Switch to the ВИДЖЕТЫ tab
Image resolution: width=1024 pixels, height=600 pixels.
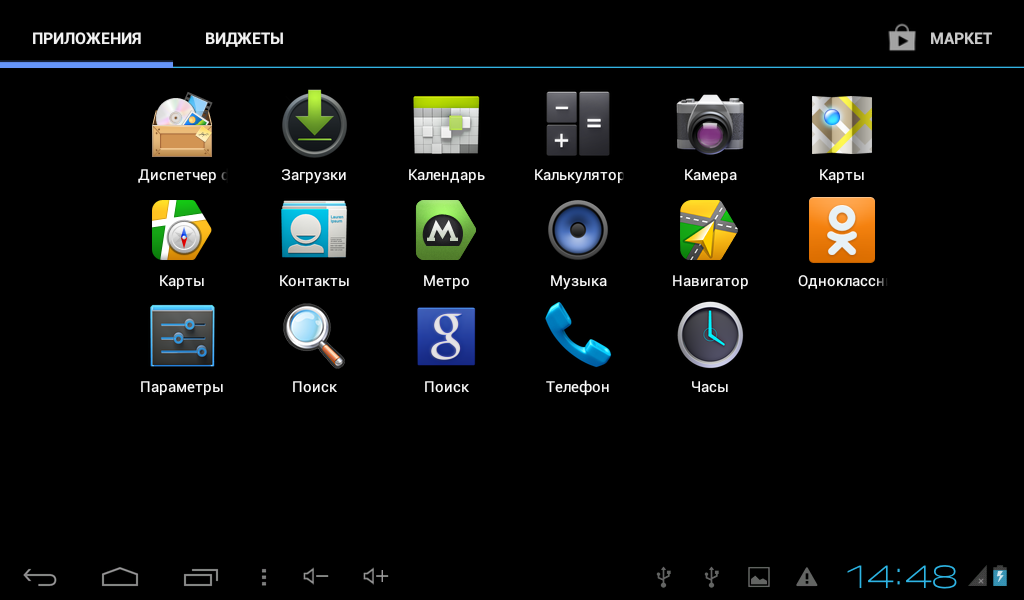point(244,39)
